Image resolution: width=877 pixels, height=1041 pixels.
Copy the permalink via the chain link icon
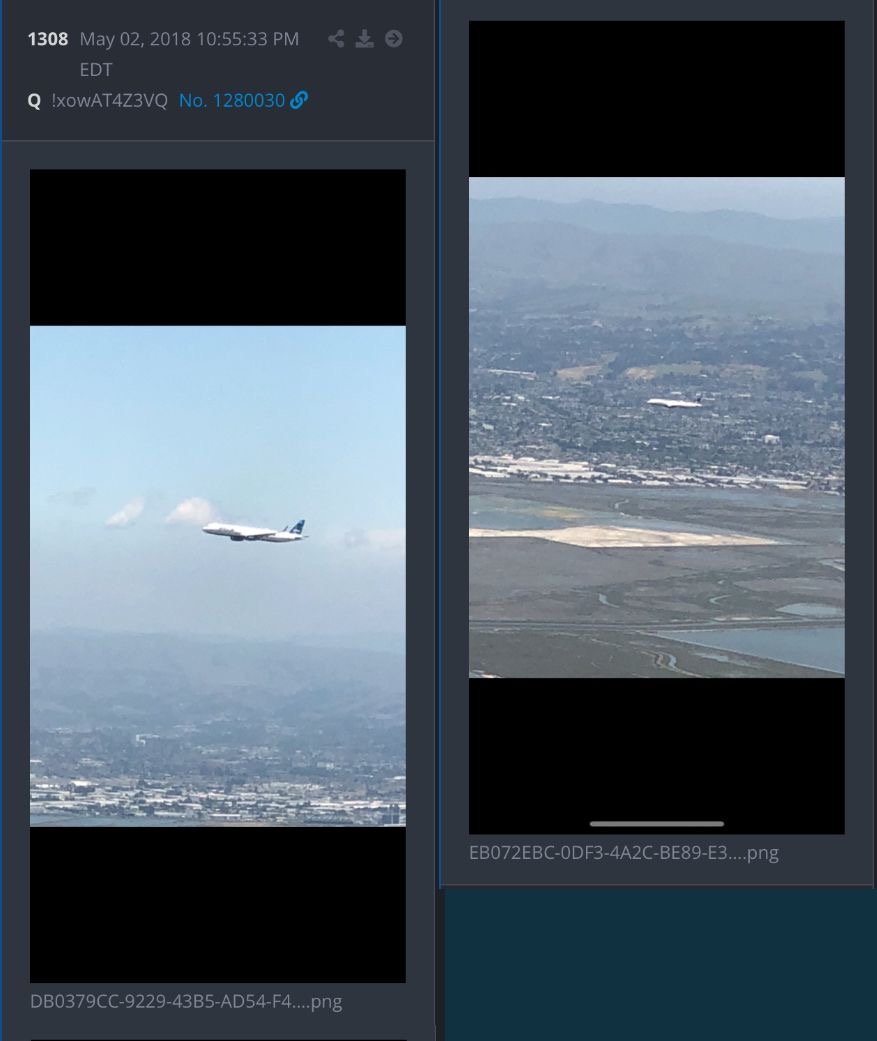[x=299, y=100]
